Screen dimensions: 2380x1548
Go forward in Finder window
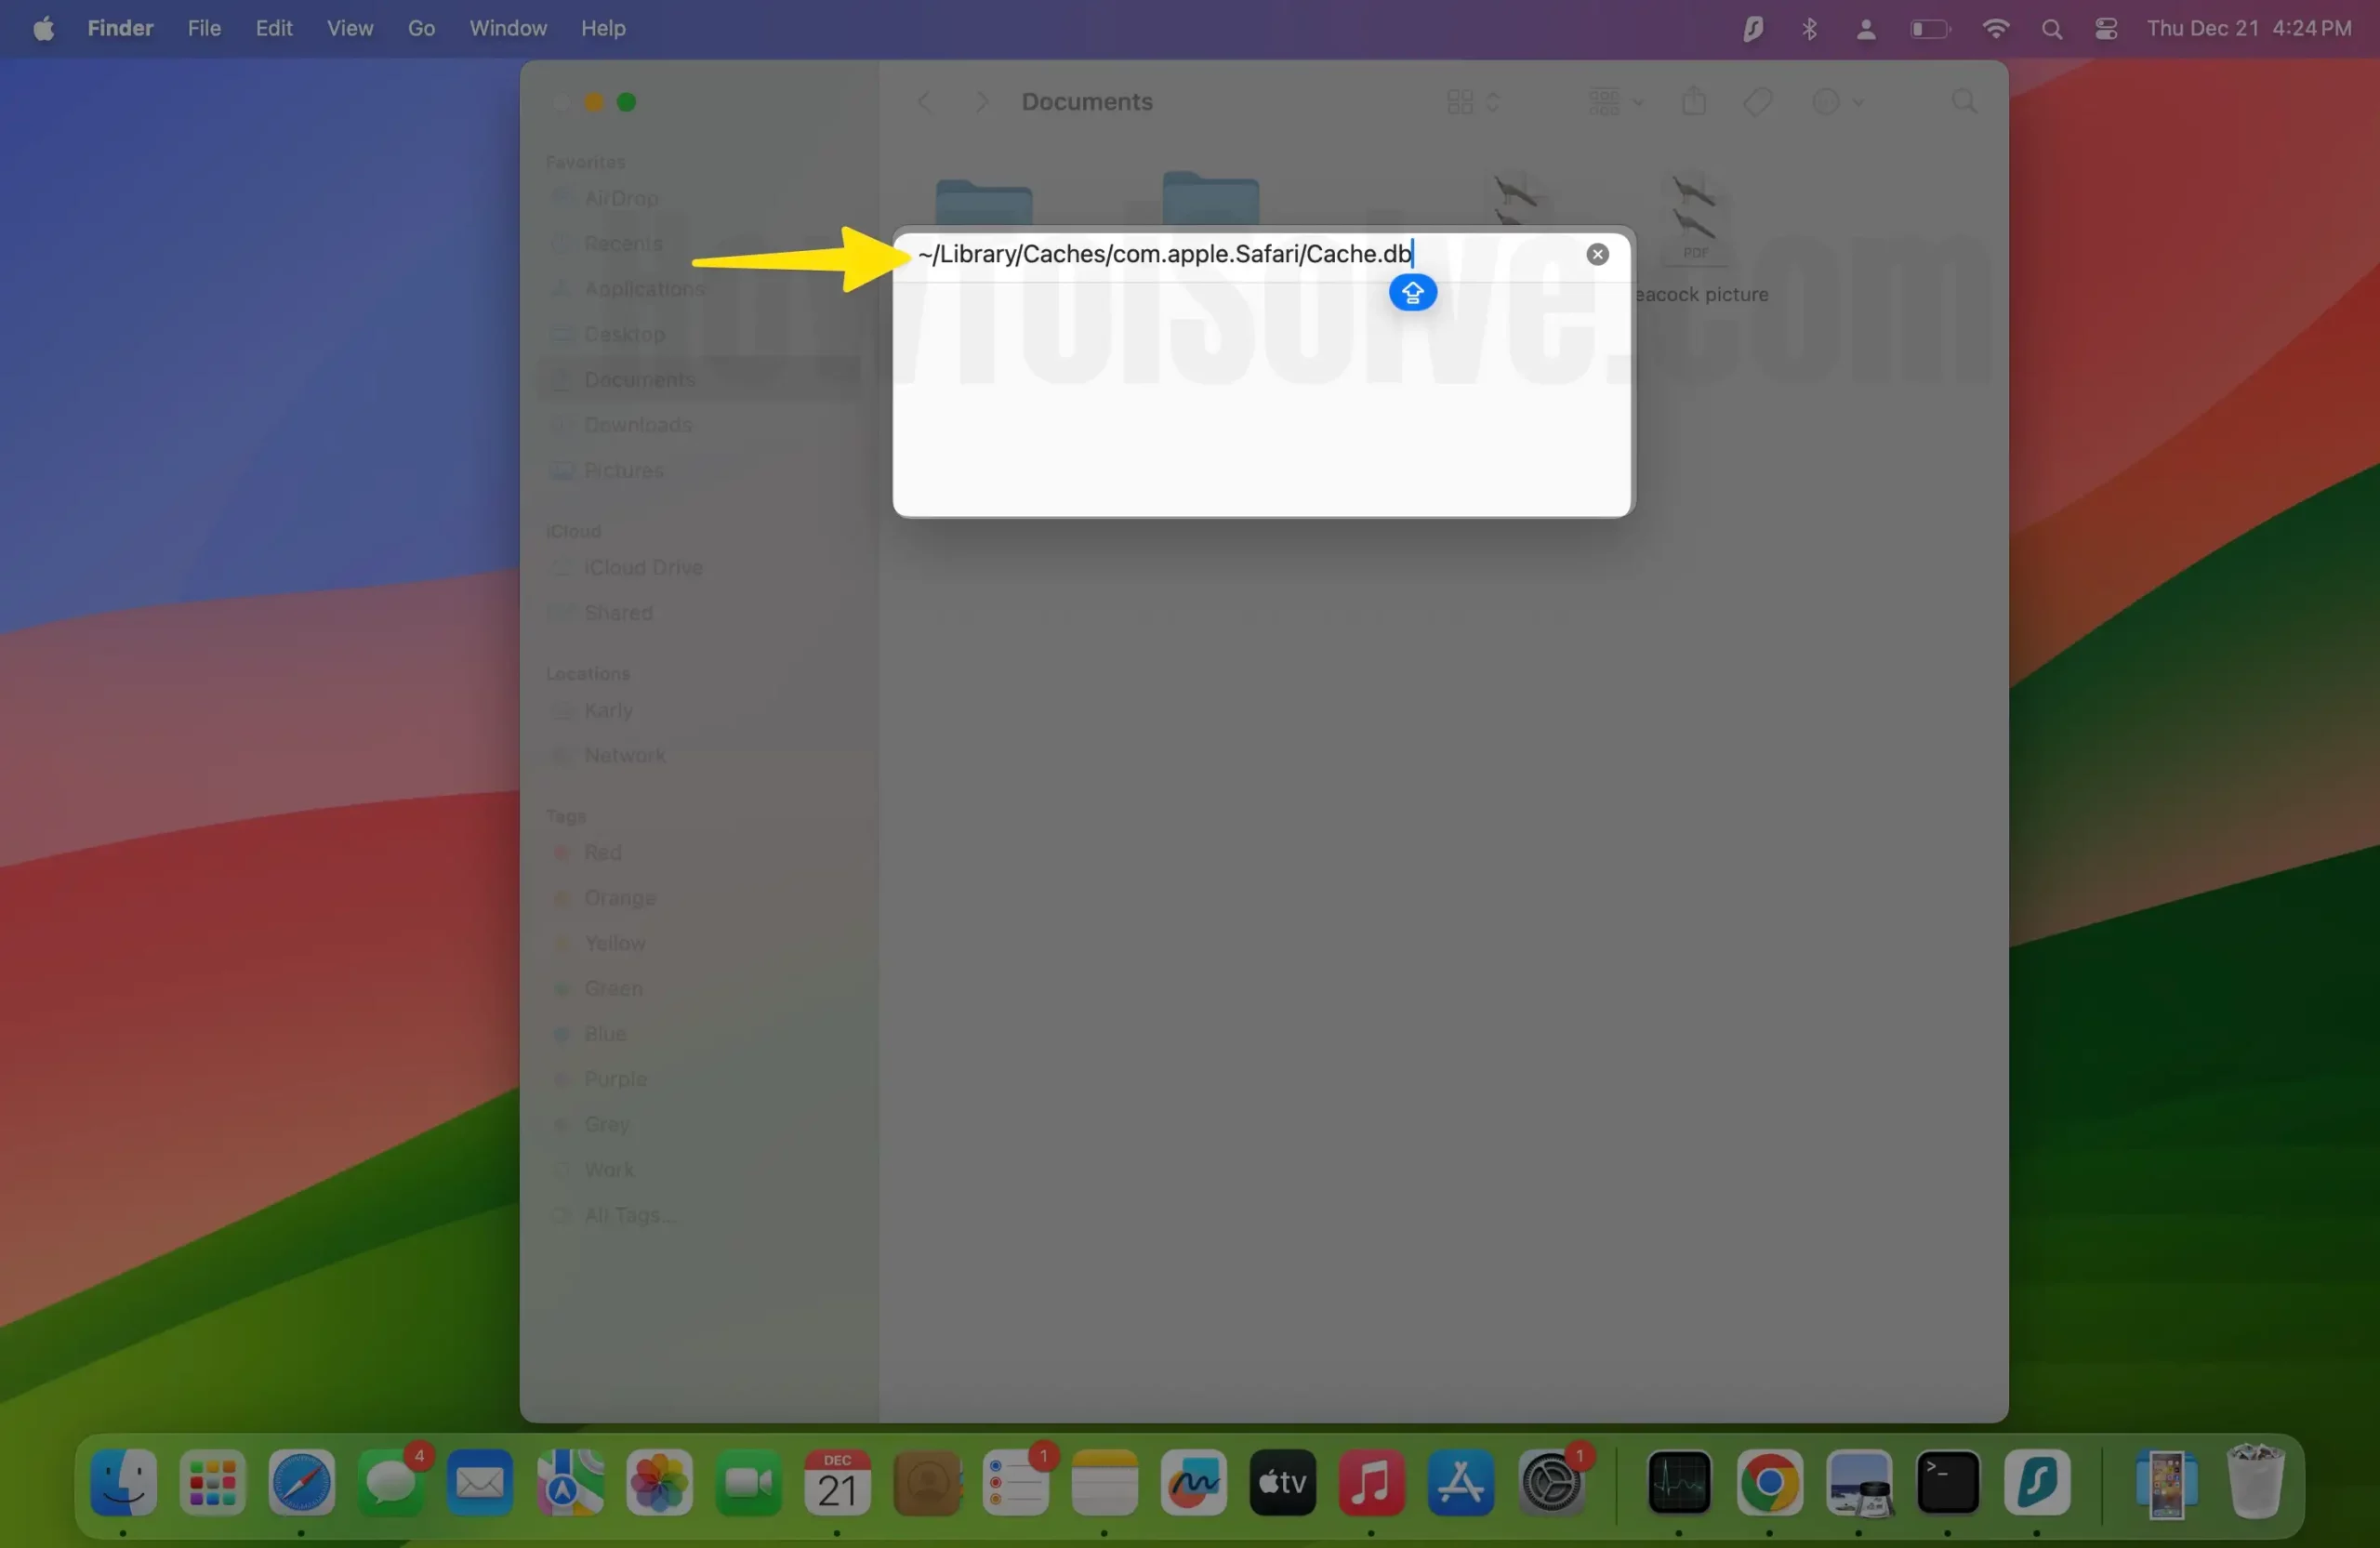coord(982,102)
